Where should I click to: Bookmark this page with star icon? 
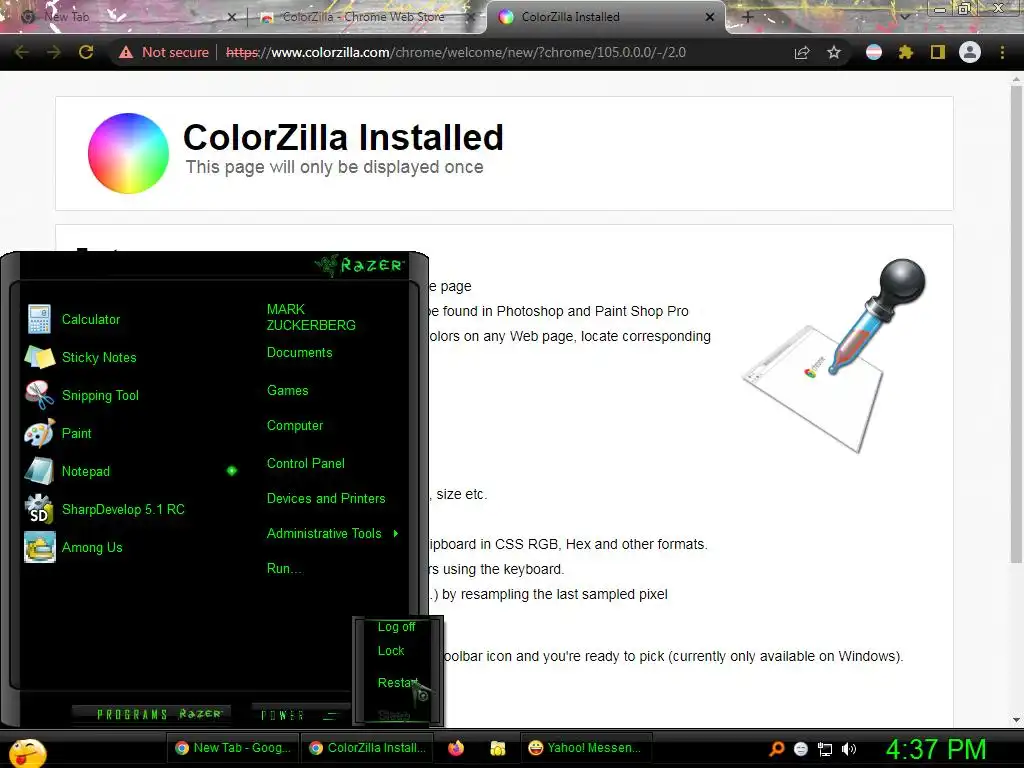[x=834, y=52]
